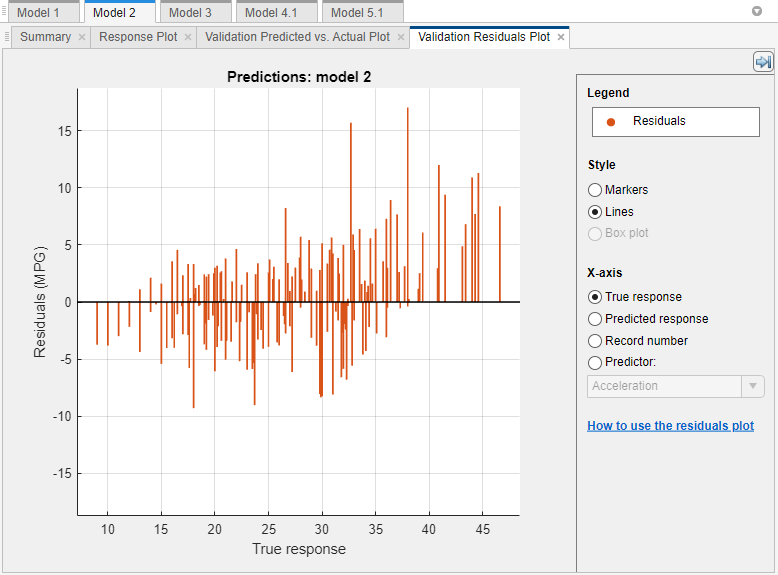Click the tab group drag handle
Viewport: 778px width, 575px height.
pyautogui.click(x=7, y=37)
